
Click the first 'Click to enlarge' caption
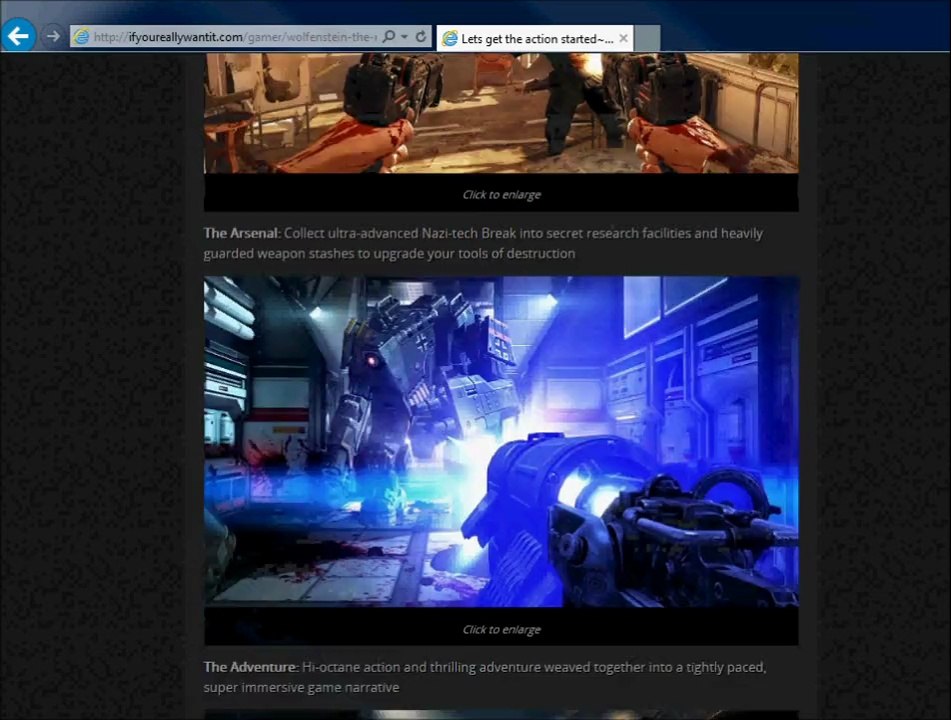(x=502, y=195)
